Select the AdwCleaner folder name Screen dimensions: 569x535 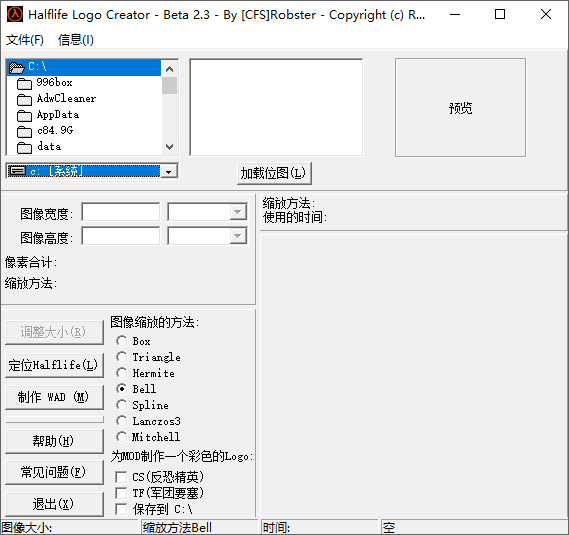click(66, 99)
